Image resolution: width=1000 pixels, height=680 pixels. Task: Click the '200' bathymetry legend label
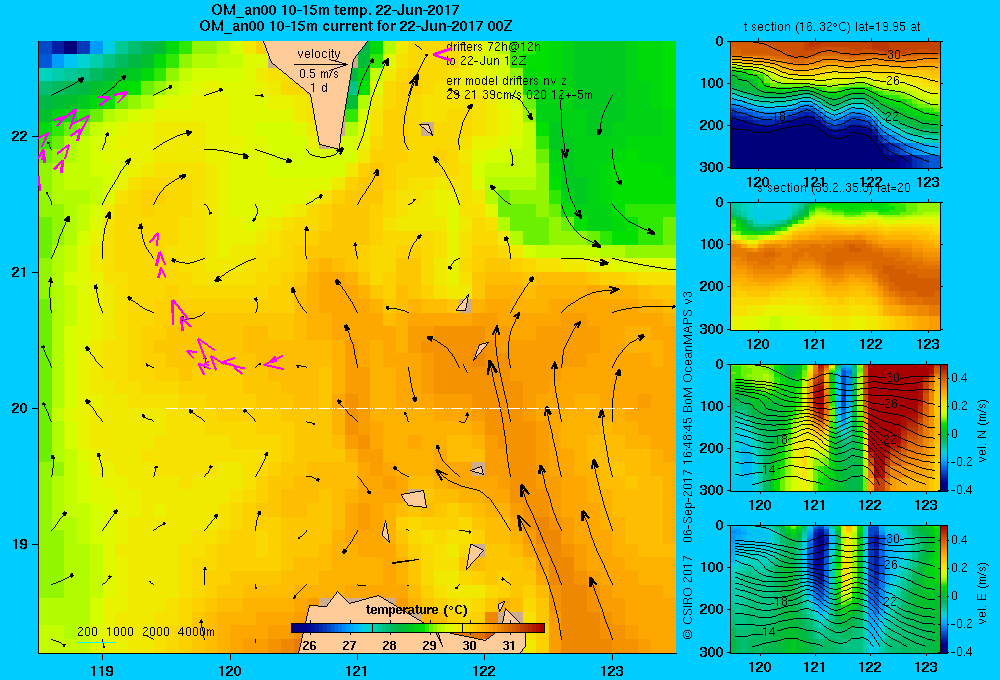87,632
